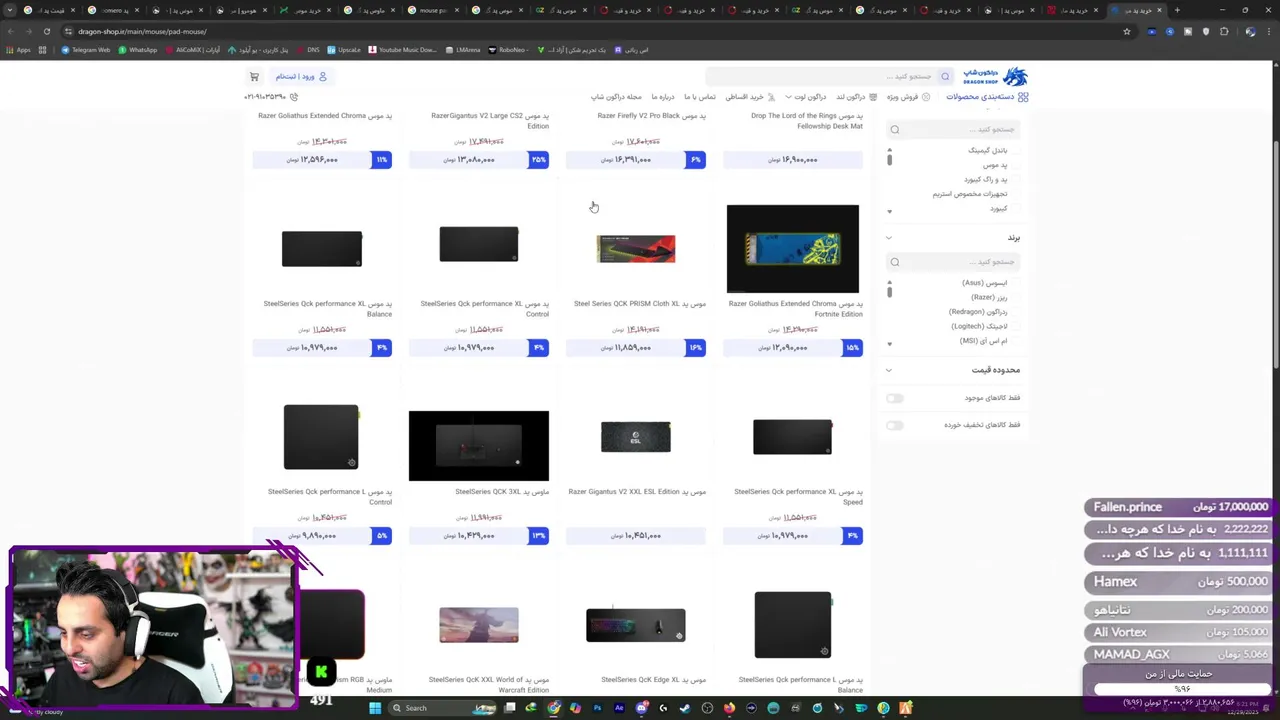1280x720 pixels.
Task: Open the تماس با ما menu item
Action: click(x=700, y=97)
